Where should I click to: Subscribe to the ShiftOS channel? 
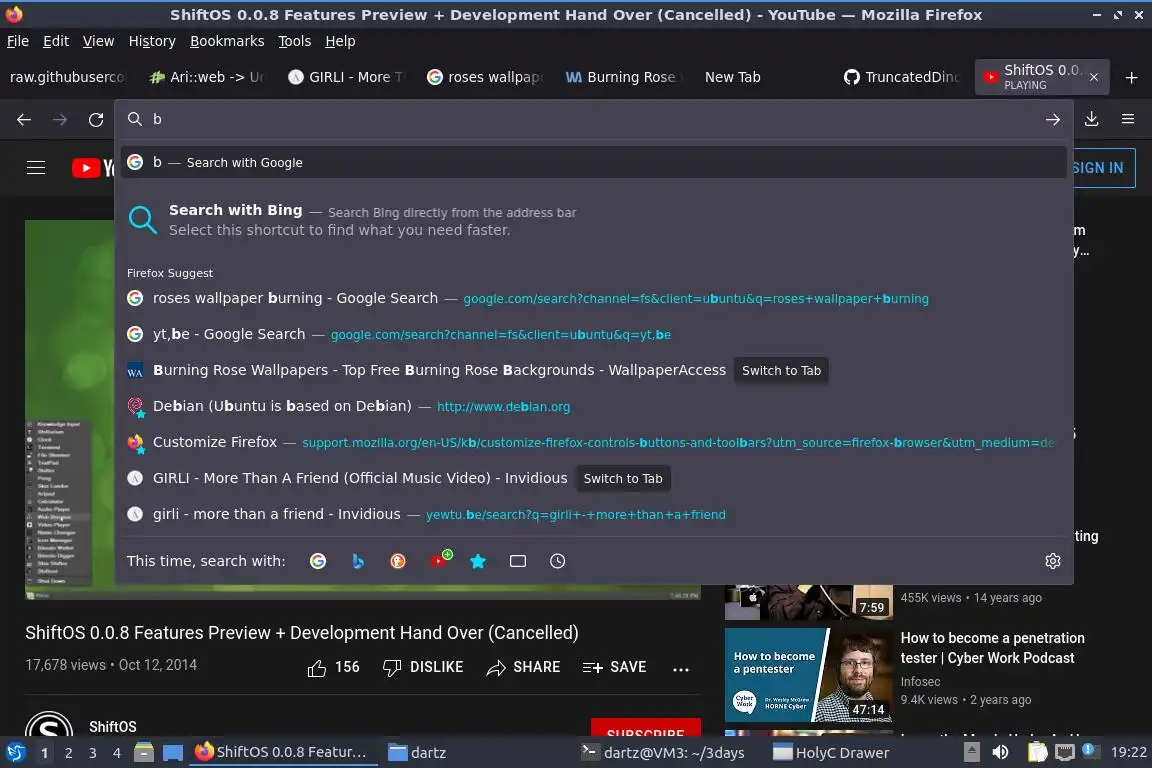tap(646, 728)
